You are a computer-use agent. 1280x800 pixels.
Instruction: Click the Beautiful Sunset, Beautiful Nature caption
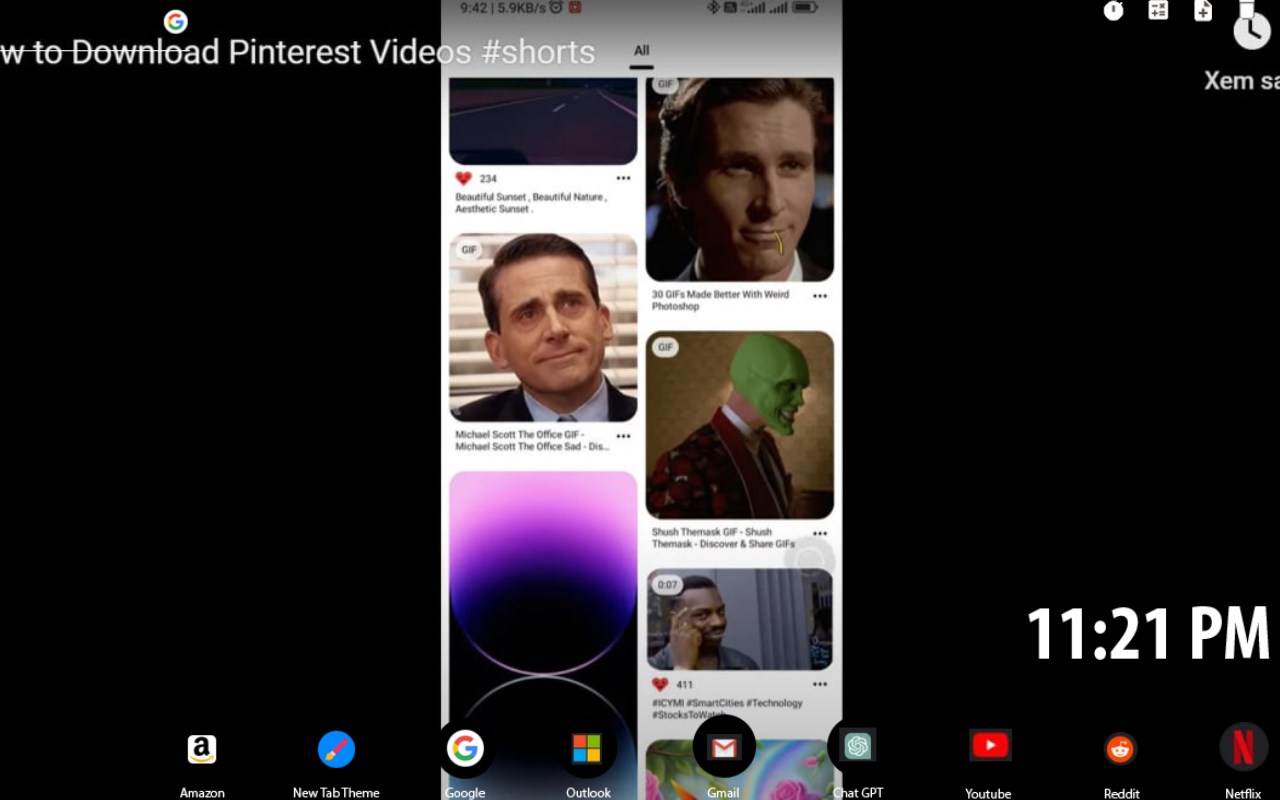(x=531, y=203)
